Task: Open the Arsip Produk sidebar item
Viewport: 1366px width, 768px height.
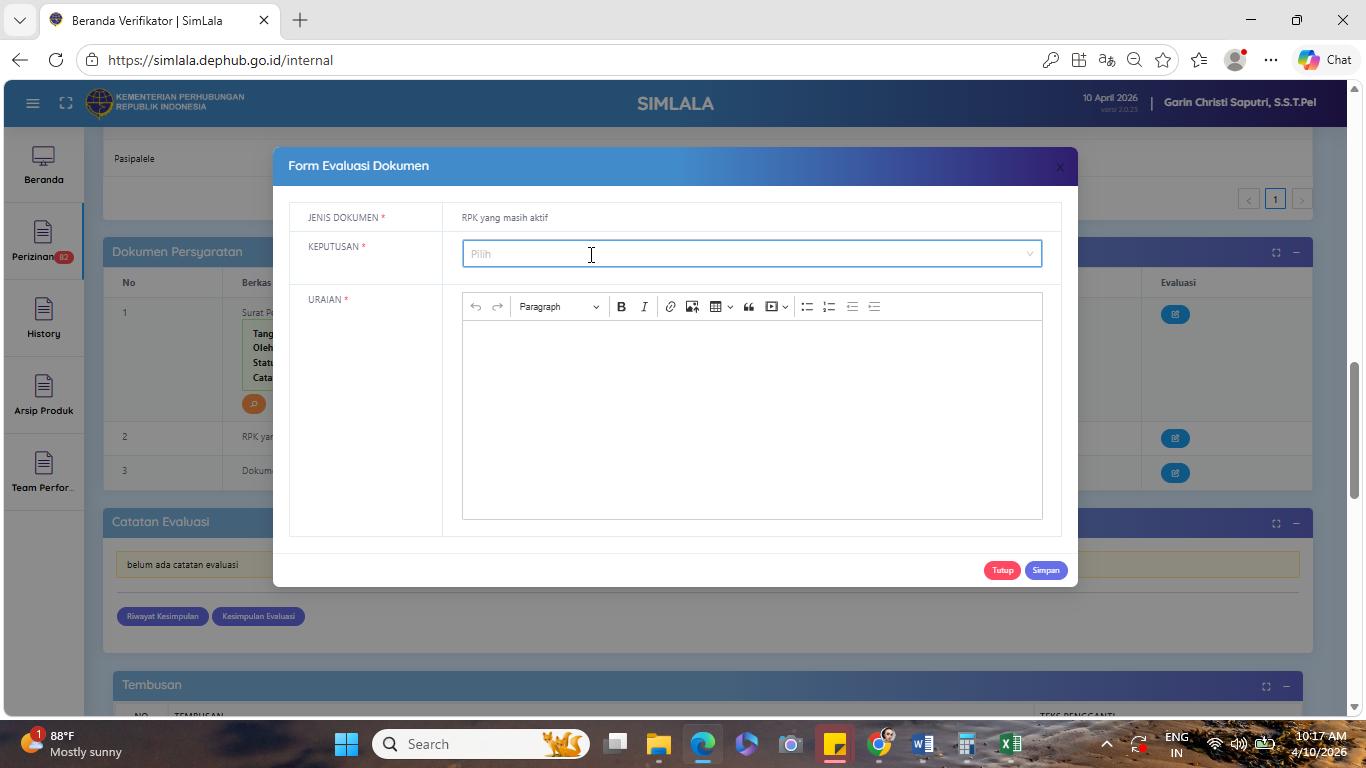Action: click(43, 396)
